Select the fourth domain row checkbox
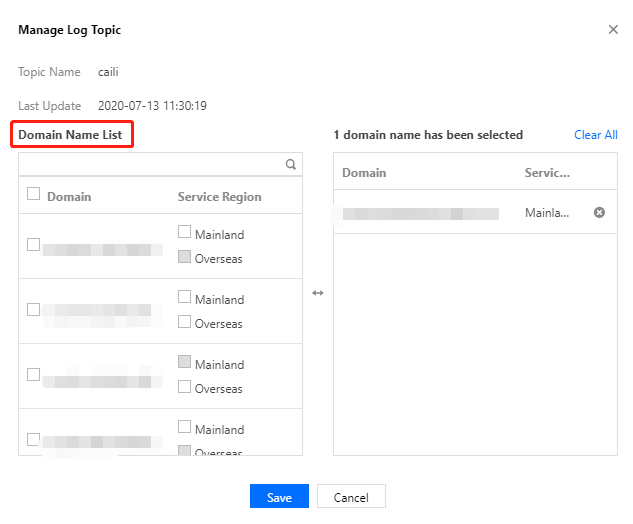This screenshot has height=524, width=633. [34, 439]
